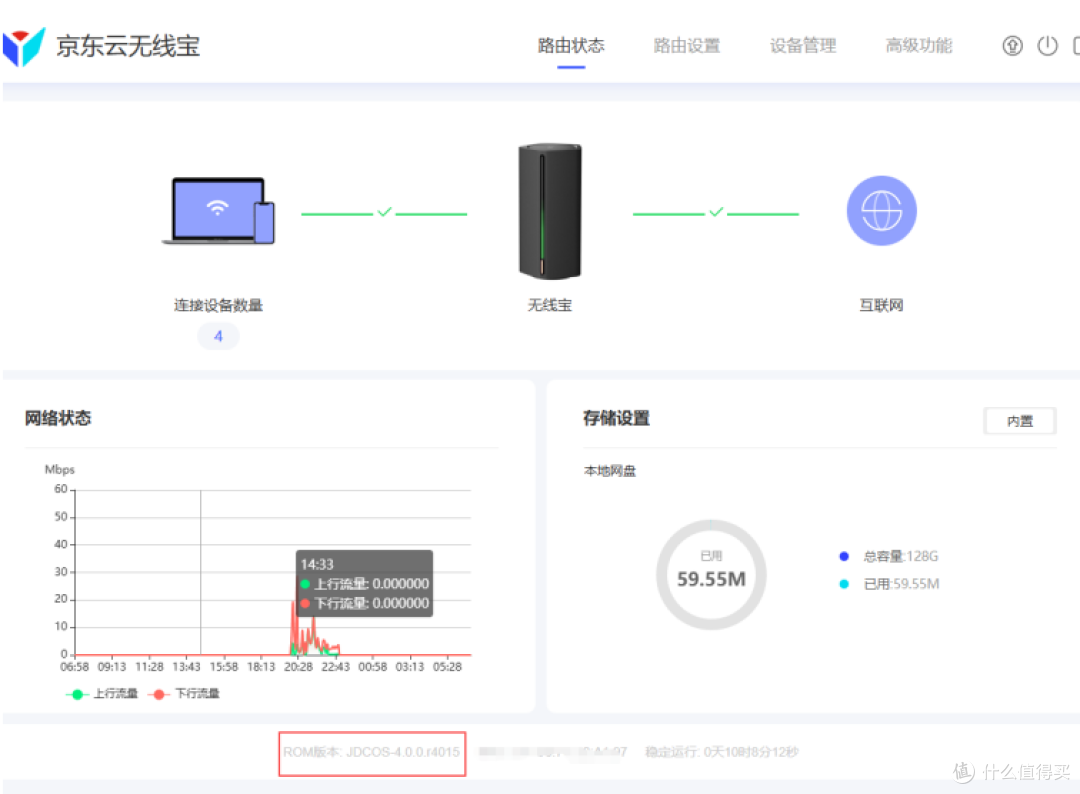Viewport: 1080px width, 794px height.
Task: Click the 网络状态 heading
Action: tap(58, 418)
